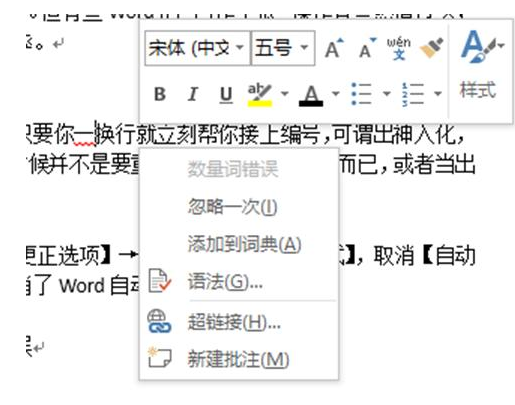Toggle Underline formatting
The image size is (515, 405).
click(x=226, y=94)
